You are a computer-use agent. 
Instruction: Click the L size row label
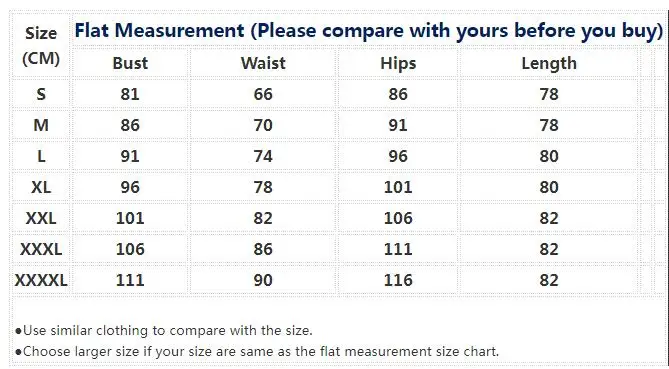41,156
